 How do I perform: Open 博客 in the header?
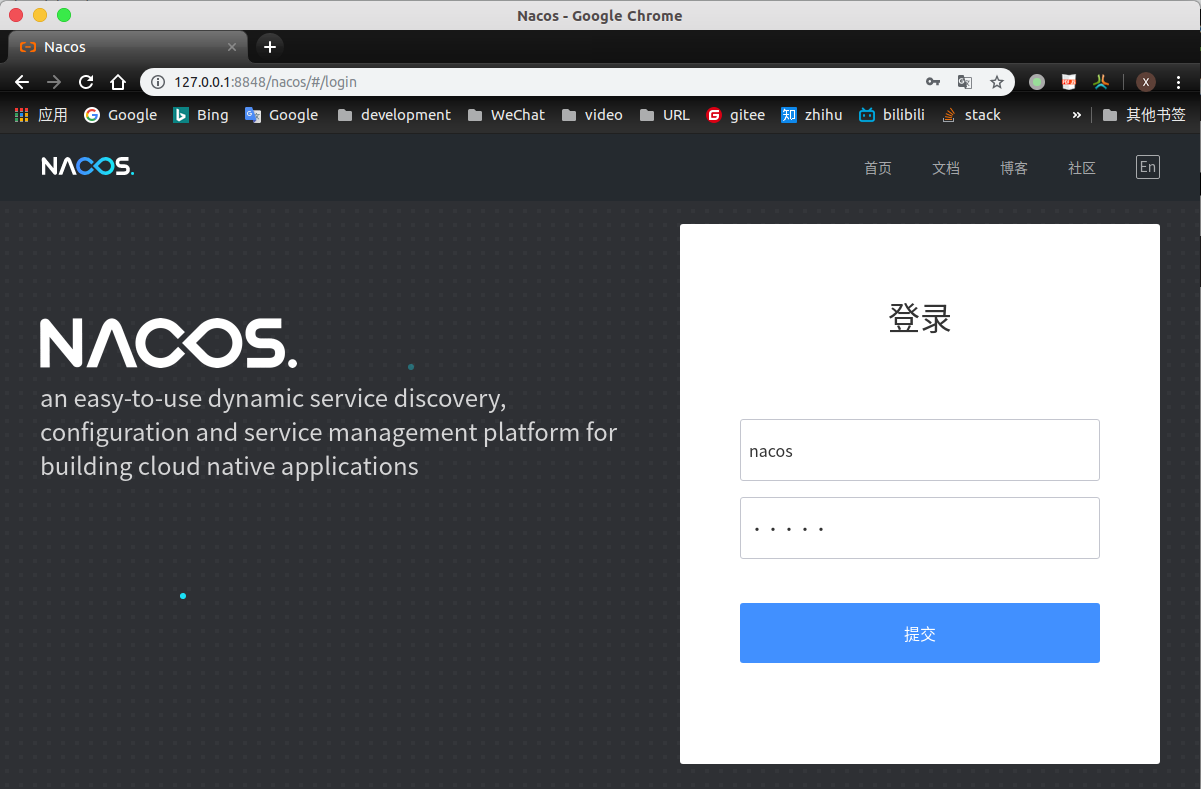coord(1014,168)
